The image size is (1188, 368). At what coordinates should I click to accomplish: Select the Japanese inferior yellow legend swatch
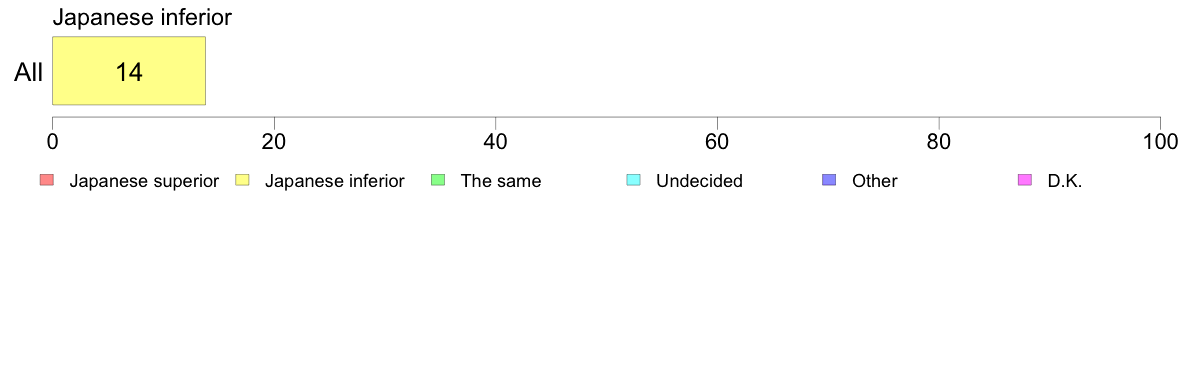242,180
